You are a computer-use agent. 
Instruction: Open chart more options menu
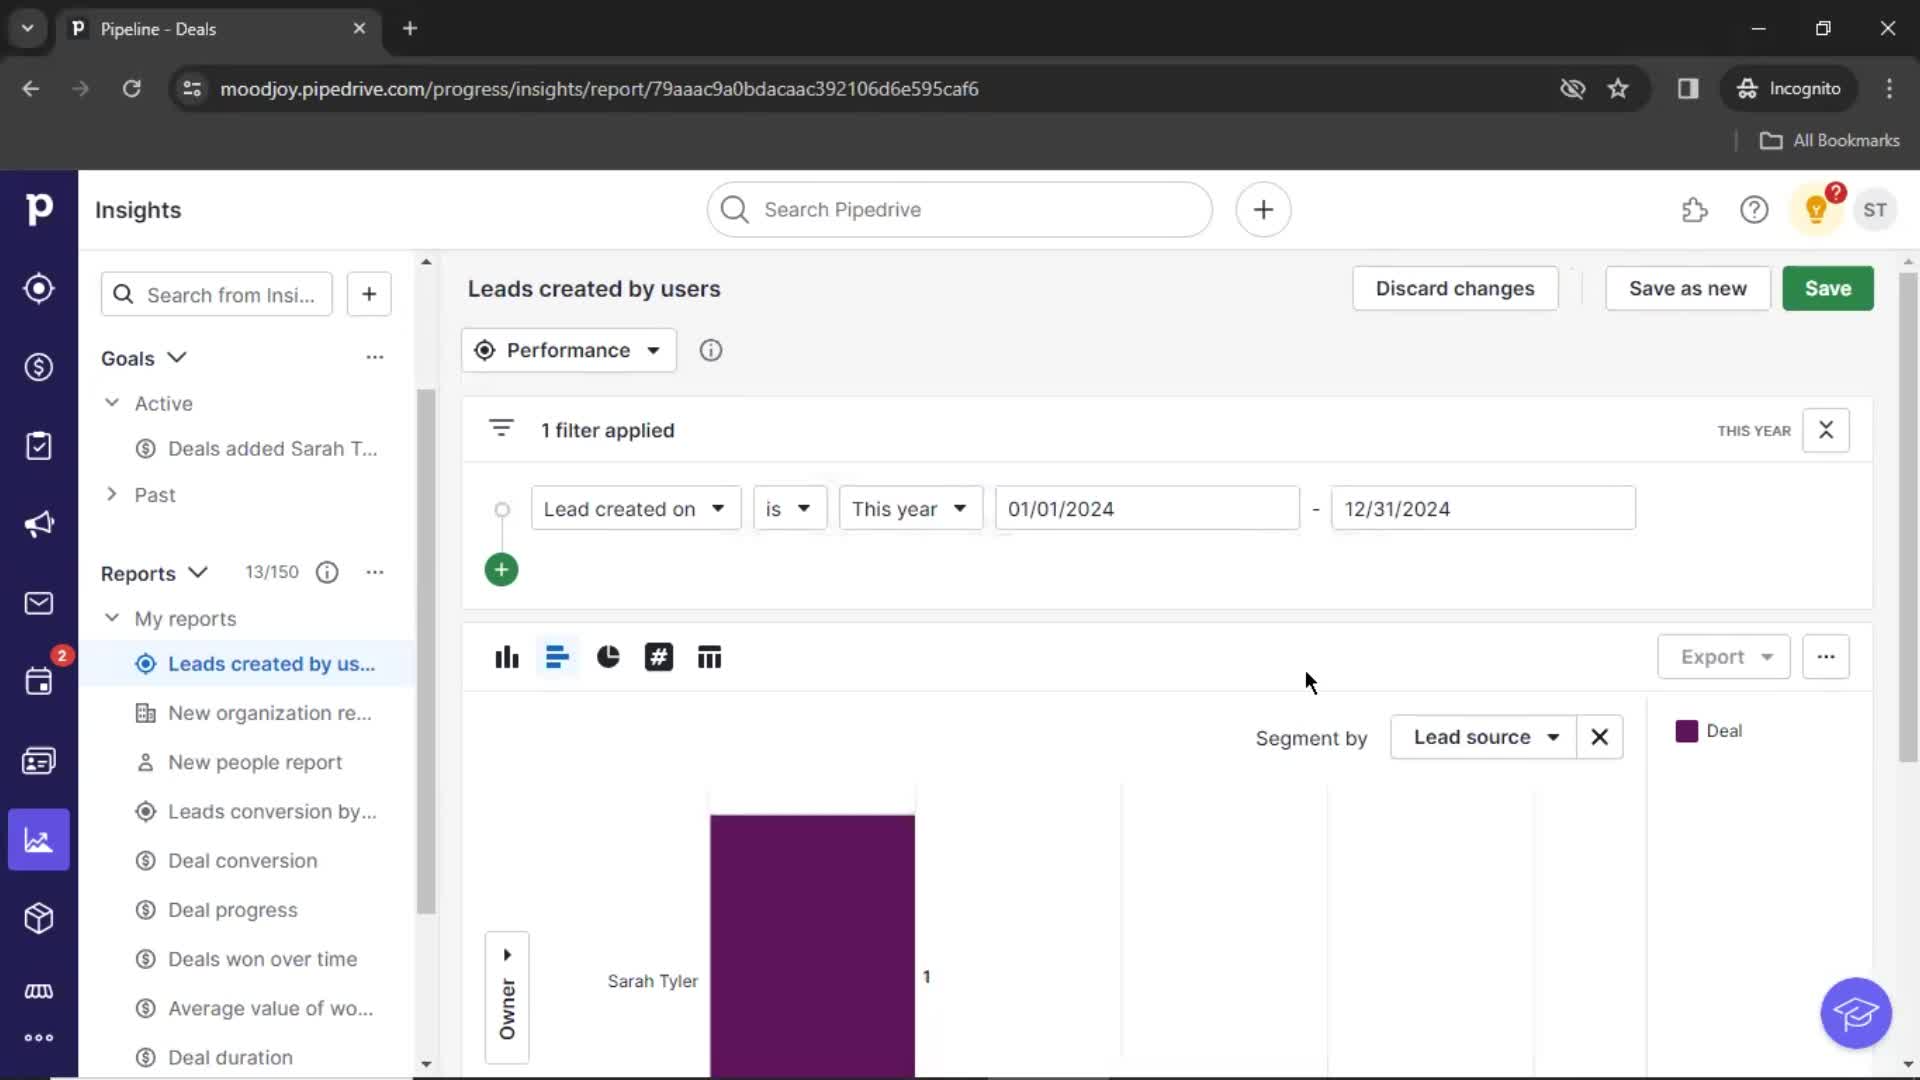pos(1826,657)
